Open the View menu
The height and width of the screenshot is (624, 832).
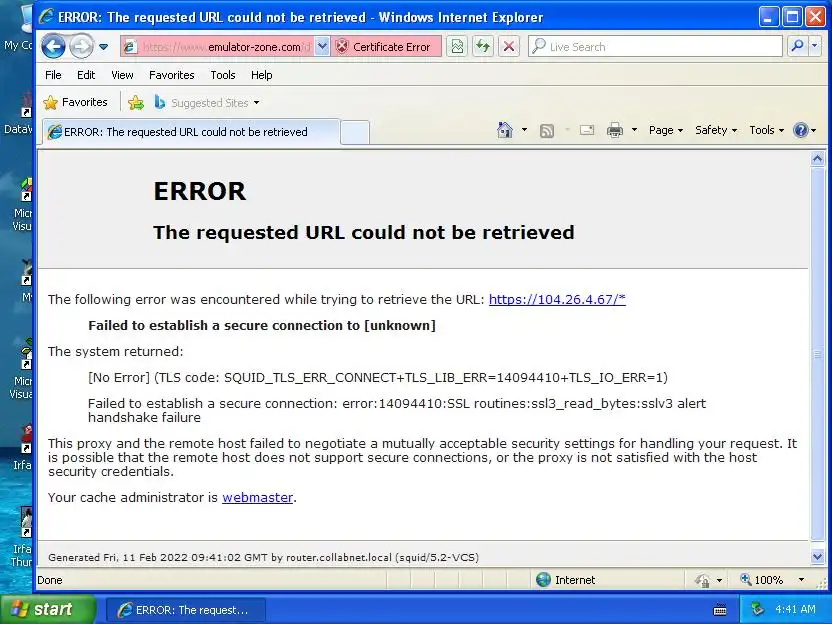[122, 75]
